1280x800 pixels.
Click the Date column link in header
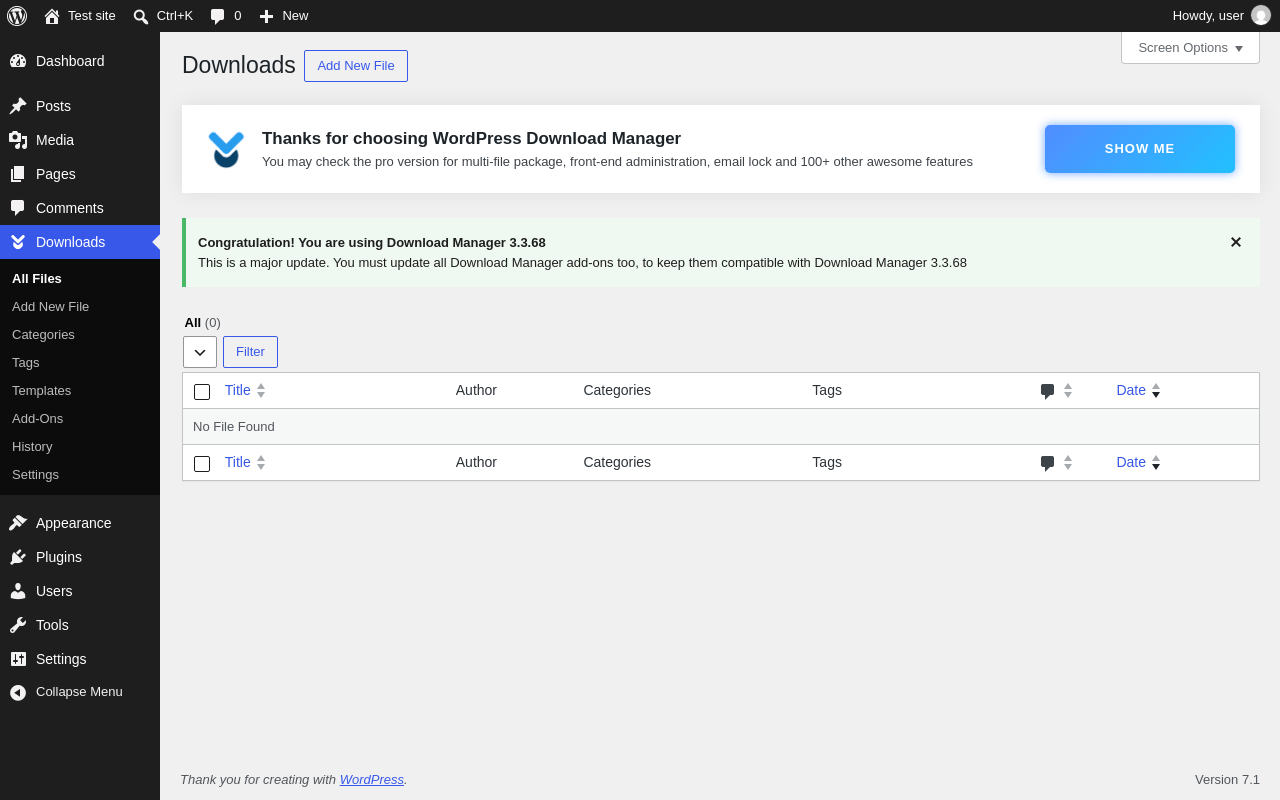[x=1131, y=391]
